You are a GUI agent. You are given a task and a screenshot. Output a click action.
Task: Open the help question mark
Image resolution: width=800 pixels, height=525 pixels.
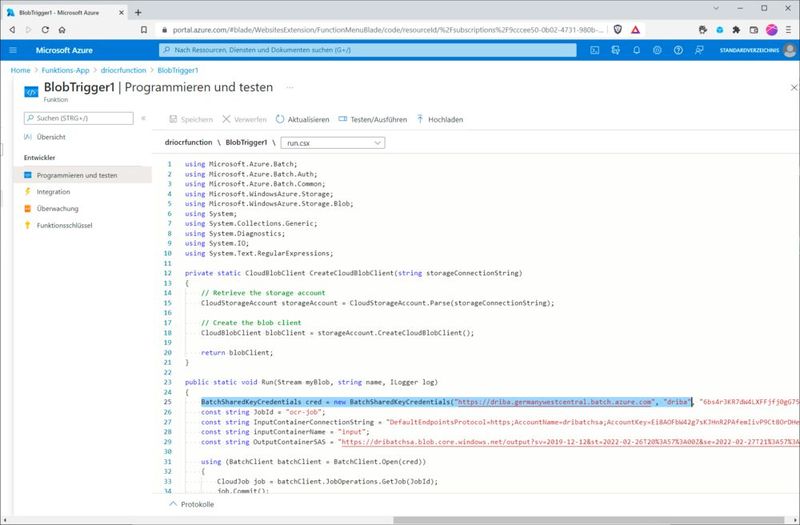(x=678, y=50)
